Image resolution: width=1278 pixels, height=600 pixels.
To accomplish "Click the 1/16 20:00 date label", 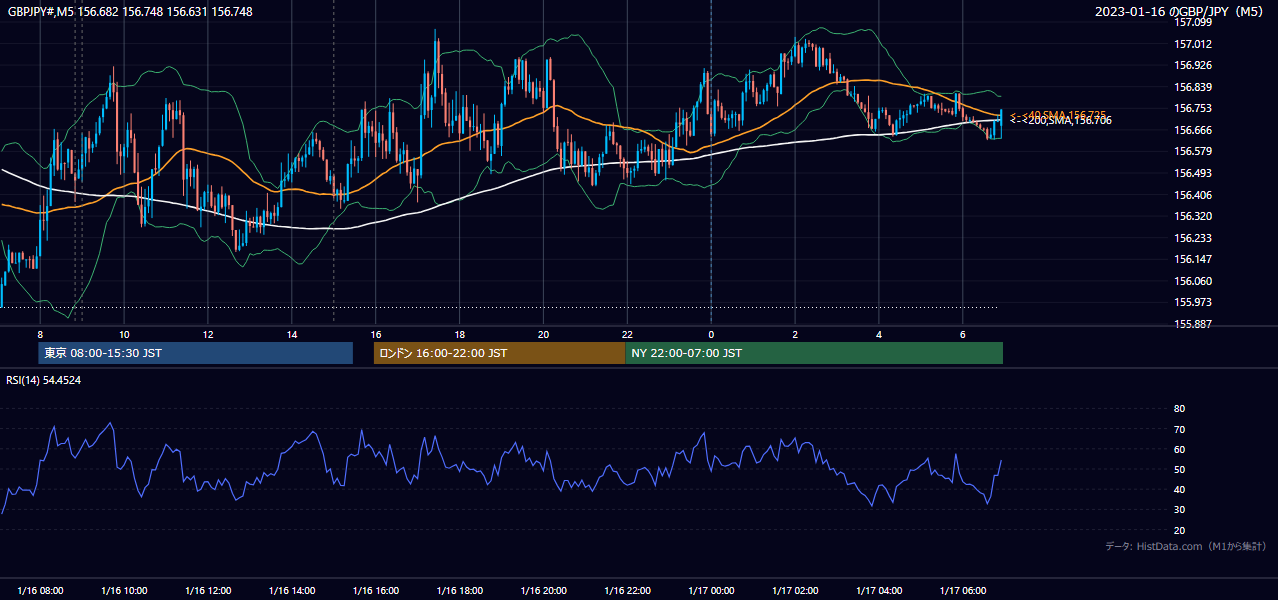I will [544, 591].
